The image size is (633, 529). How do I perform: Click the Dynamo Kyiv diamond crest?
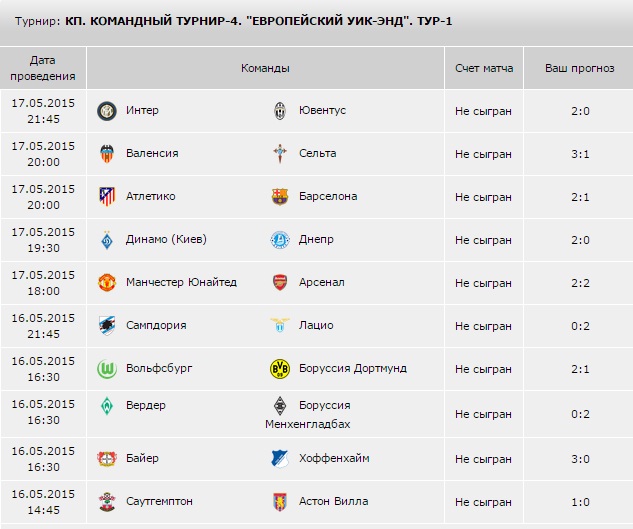coord(107,240)
